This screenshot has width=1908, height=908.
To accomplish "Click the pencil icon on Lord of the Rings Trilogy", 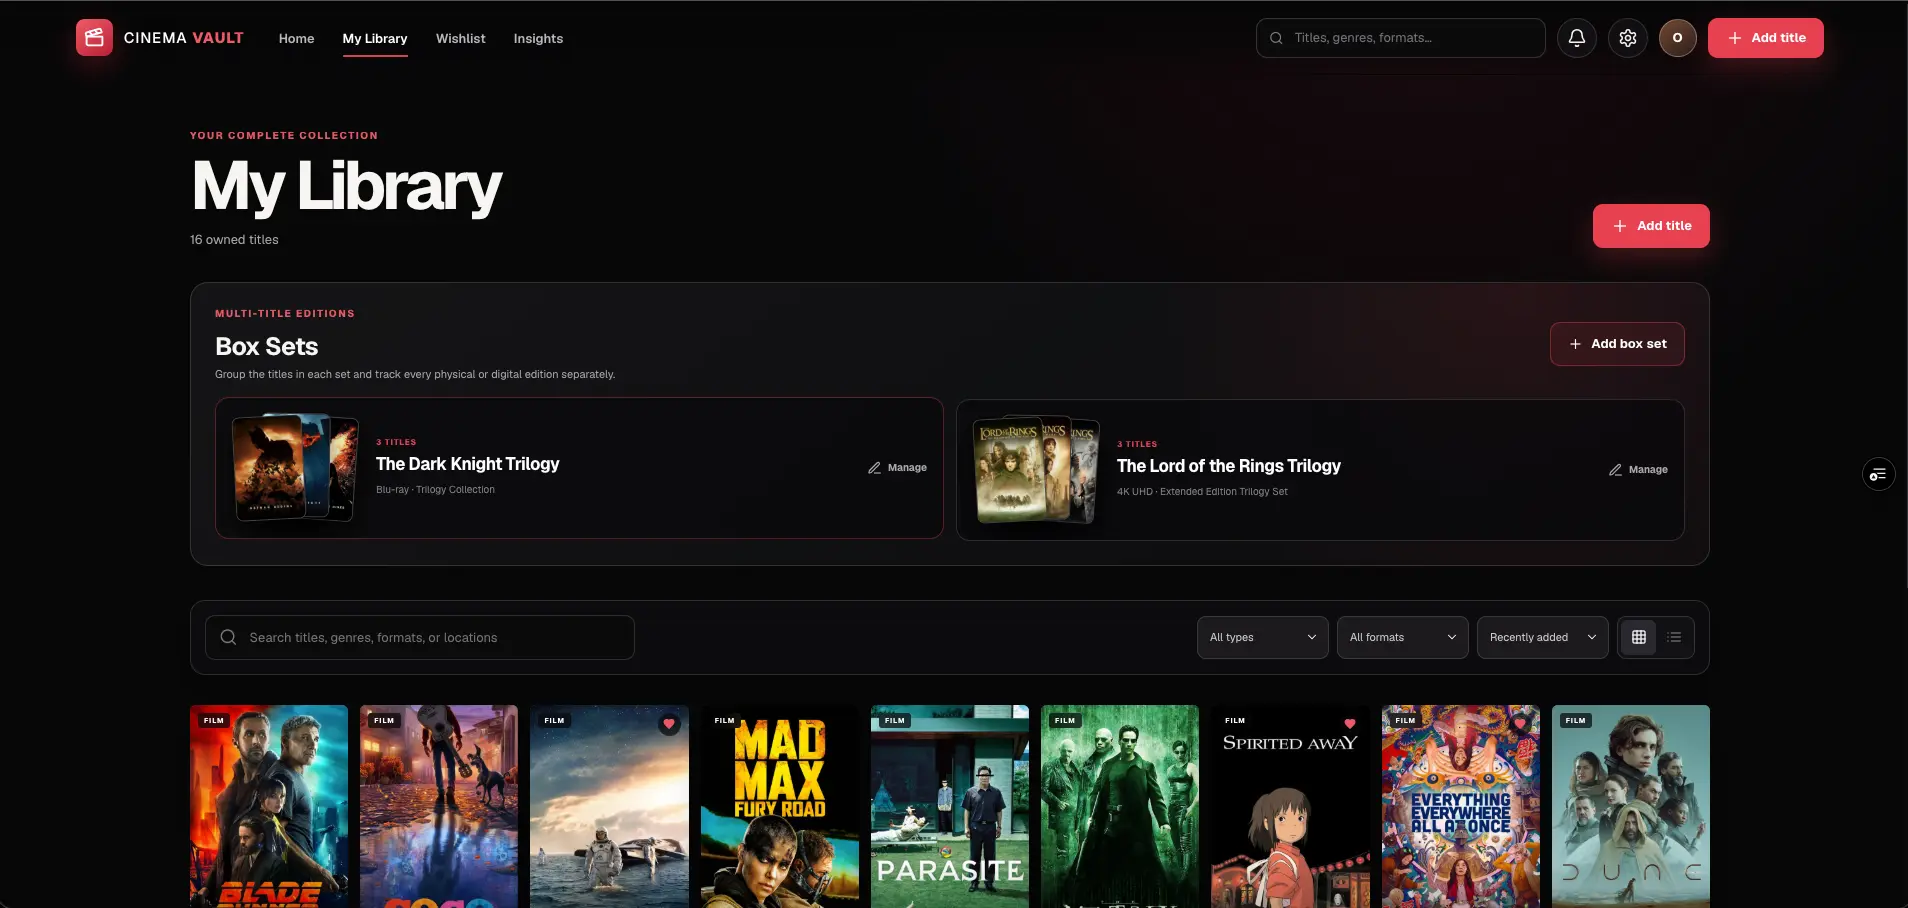I will (x=1615, y=470).
